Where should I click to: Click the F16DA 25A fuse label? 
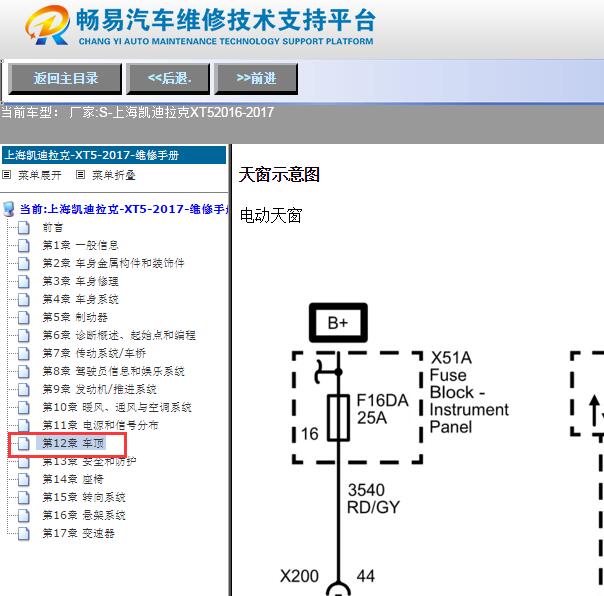click(382, 409)
